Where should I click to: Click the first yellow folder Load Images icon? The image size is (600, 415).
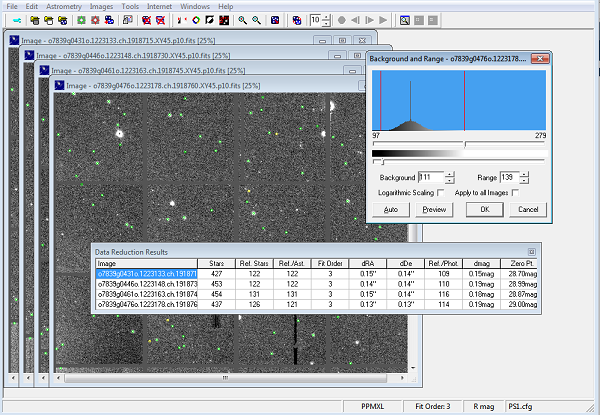35,21
